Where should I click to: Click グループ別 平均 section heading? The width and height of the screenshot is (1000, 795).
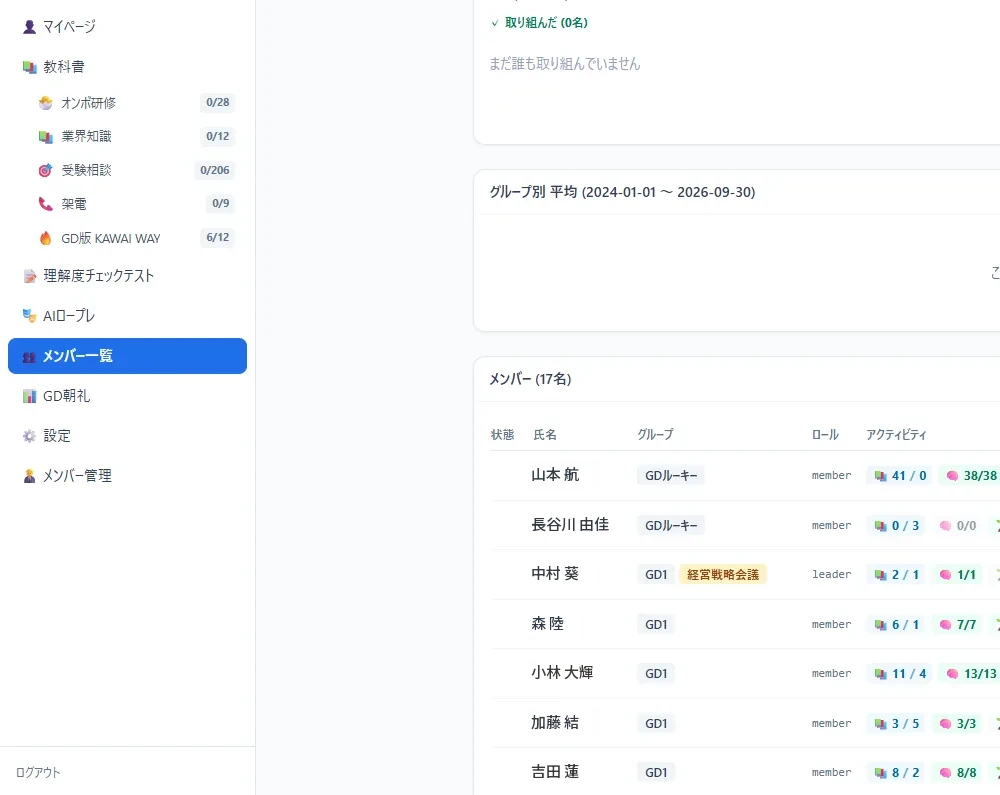point(622,192)
